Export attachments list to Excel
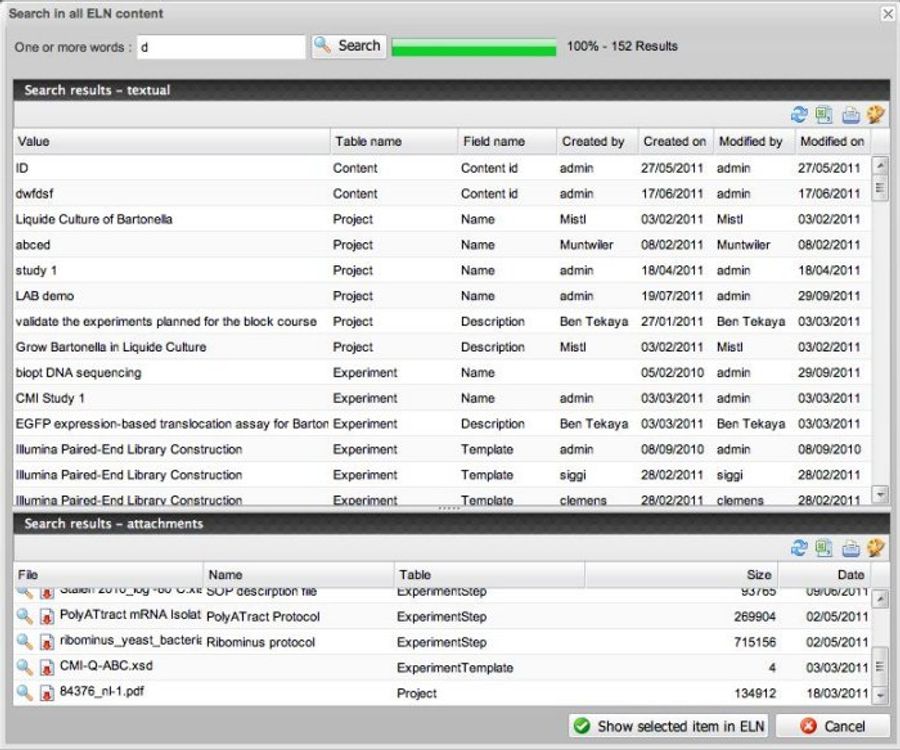 pyautogui.click(x=824, y=548)
